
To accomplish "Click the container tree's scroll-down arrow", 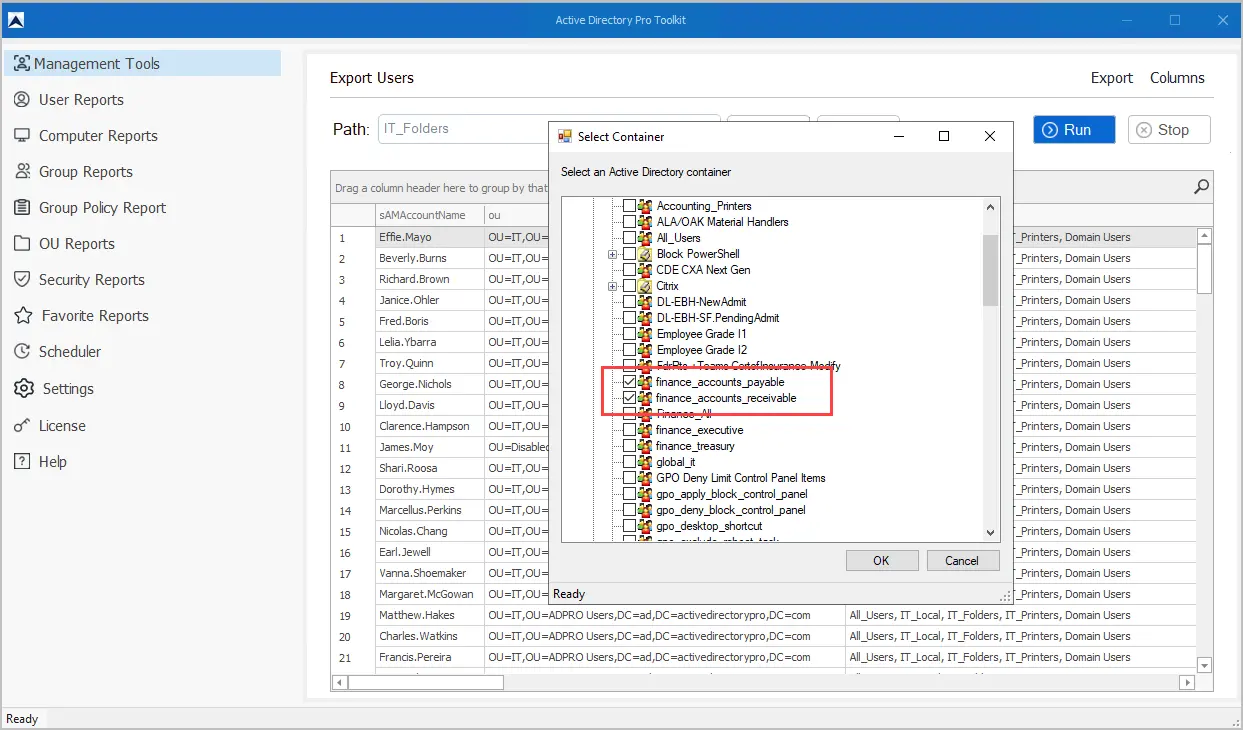I will point(990,534).
